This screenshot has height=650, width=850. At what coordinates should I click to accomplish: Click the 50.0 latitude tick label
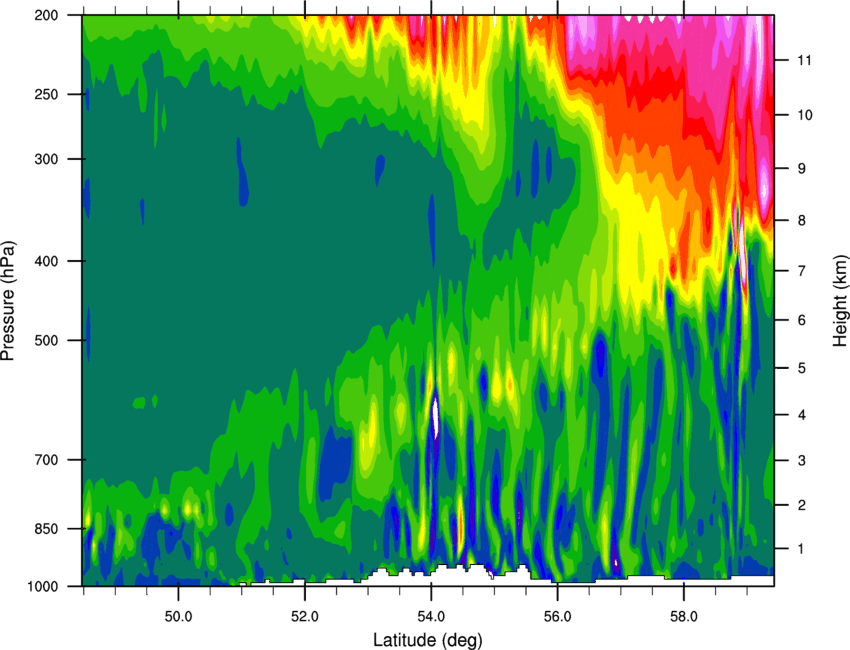pyautogui.click(x=178, y=617)
